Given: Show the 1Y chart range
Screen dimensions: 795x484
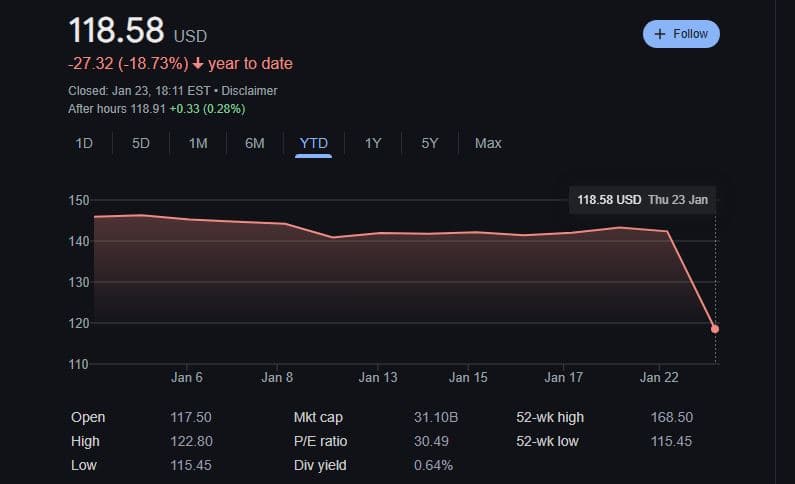Looking at the screenshot, I should [373, 143].
